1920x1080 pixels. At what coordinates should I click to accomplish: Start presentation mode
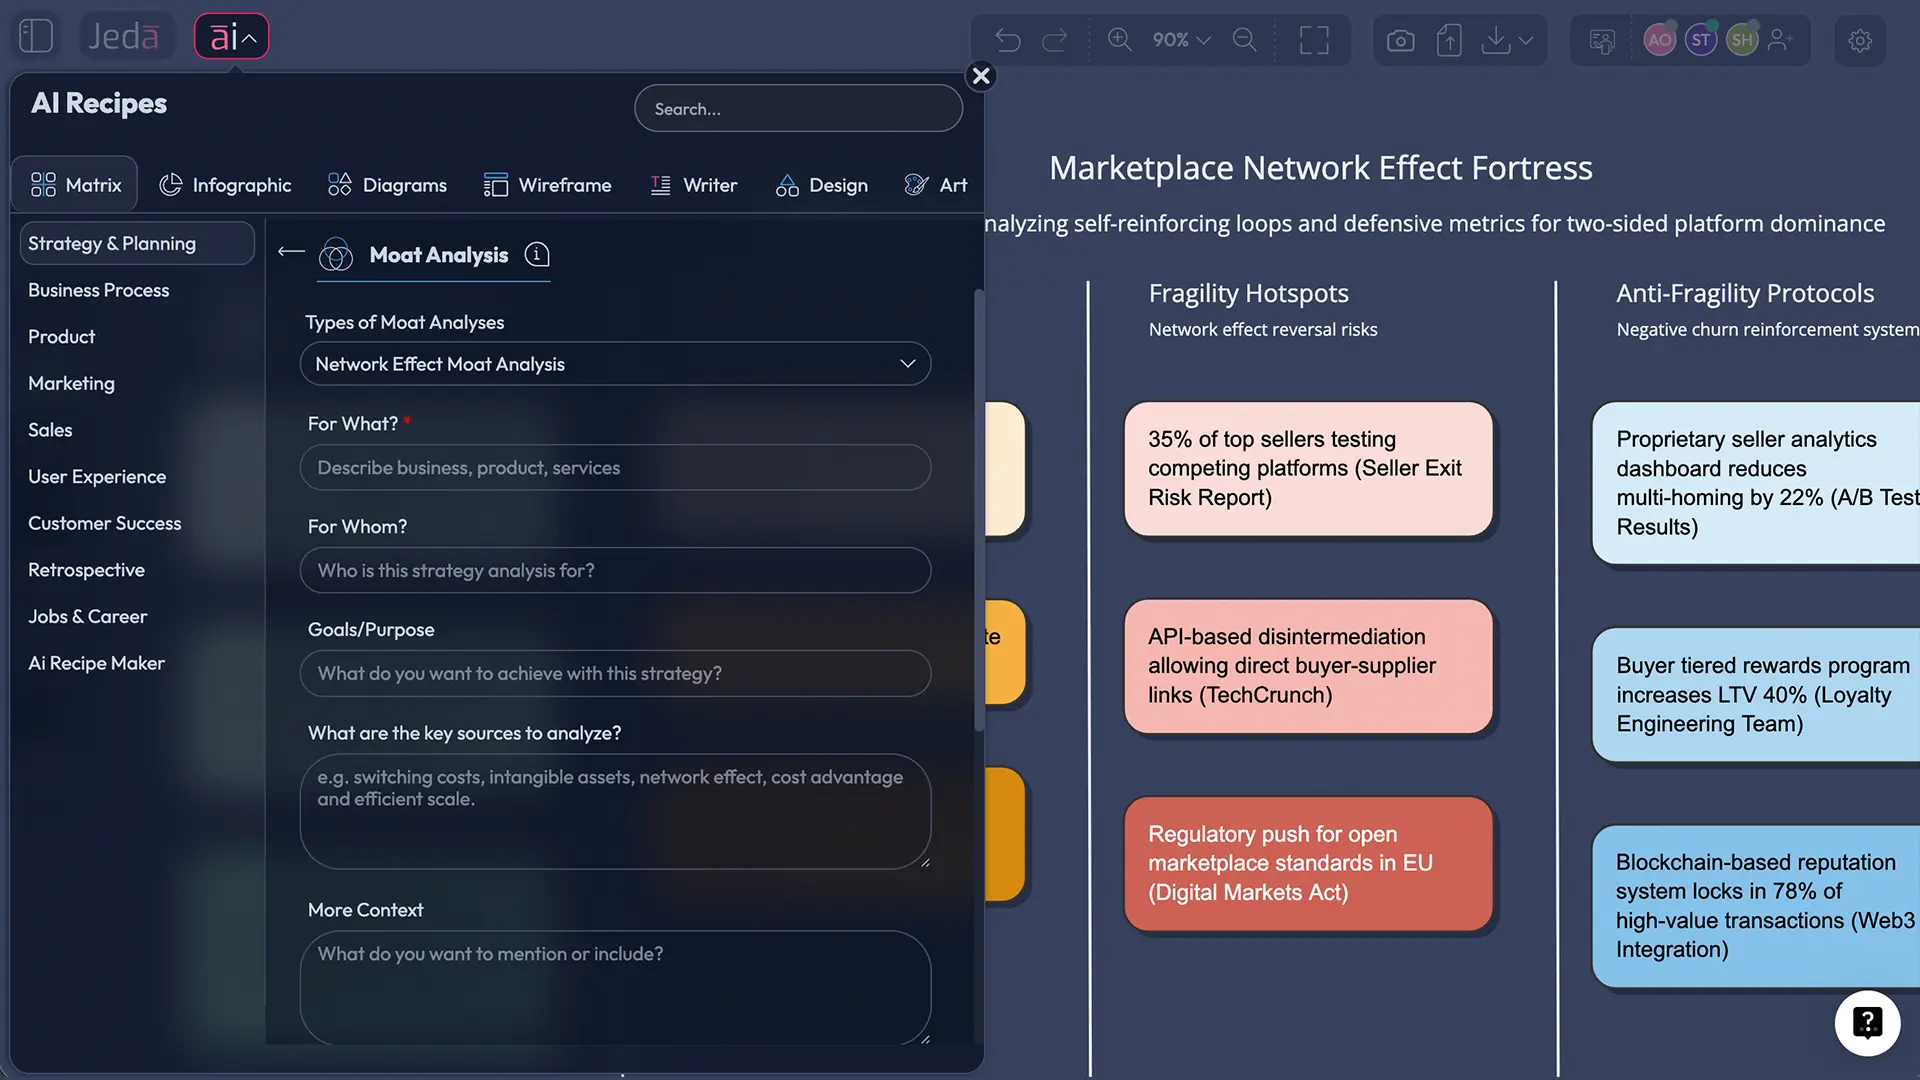(1601, 40)
